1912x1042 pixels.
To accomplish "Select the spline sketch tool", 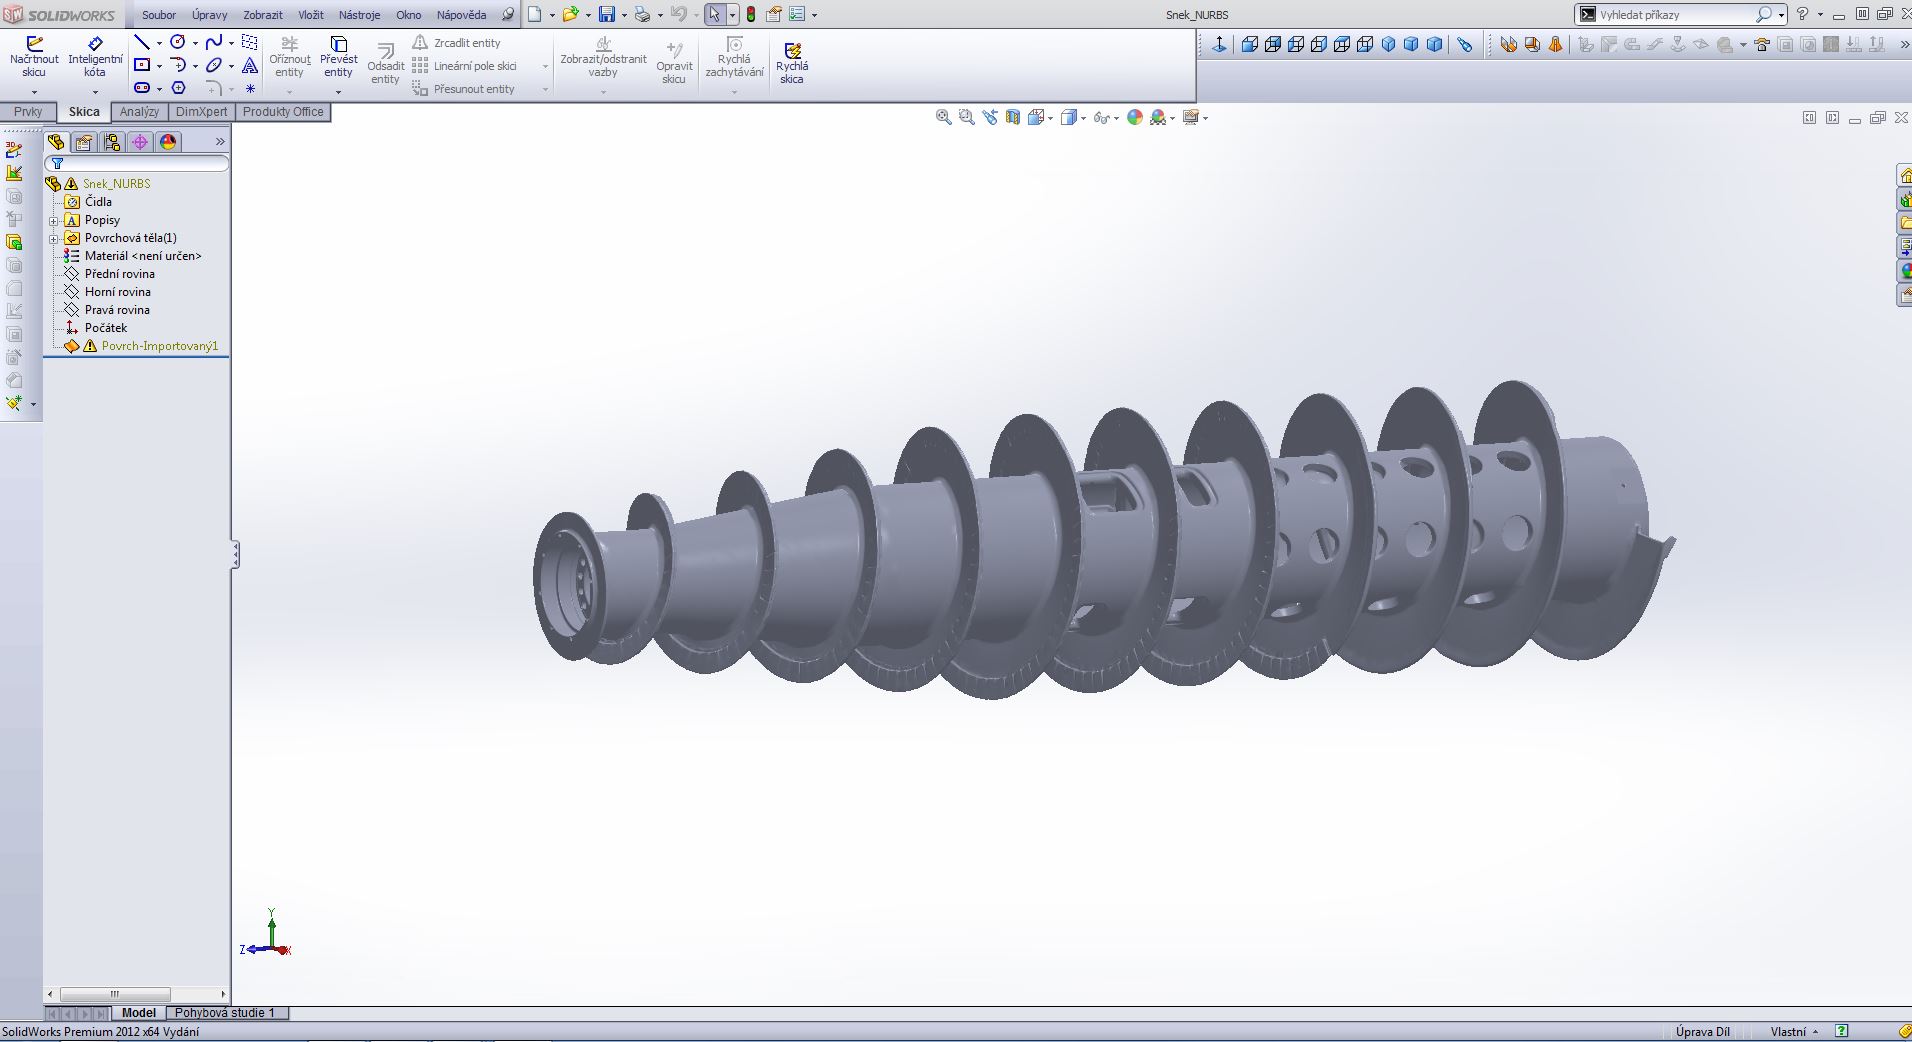I will [x=213, y=42].
